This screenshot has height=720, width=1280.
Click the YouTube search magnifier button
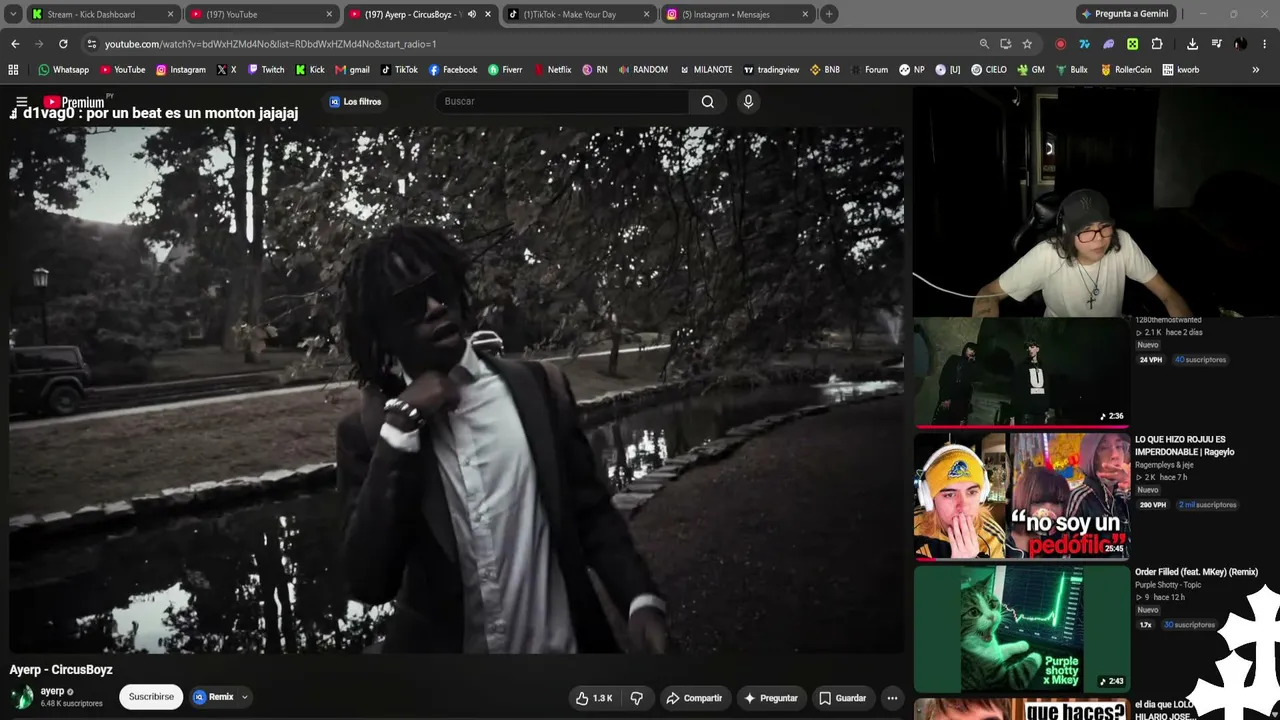(x=708, y=101)
